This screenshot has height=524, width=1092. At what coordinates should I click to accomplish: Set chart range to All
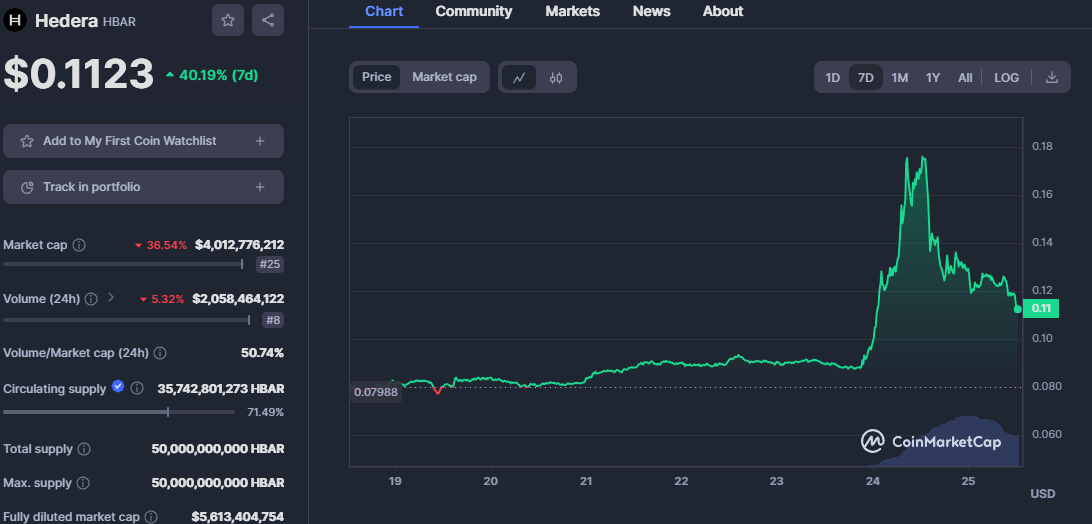[965, 77]
